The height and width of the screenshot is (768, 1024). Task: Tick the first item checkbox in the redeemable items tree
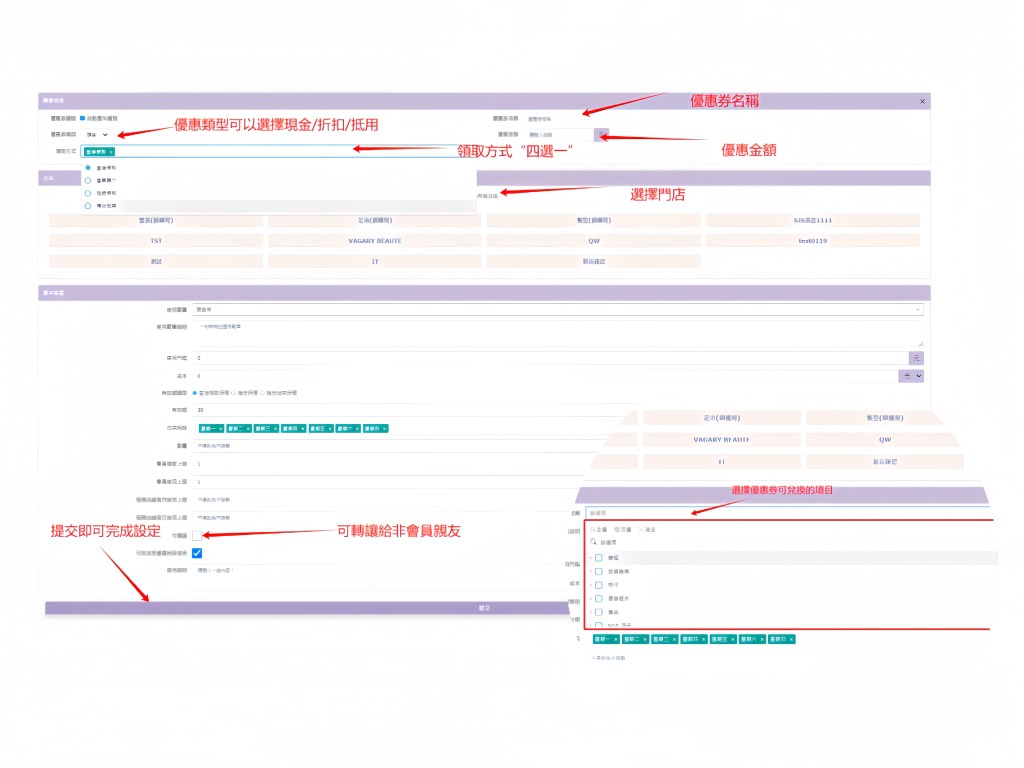tap(599, 558)
